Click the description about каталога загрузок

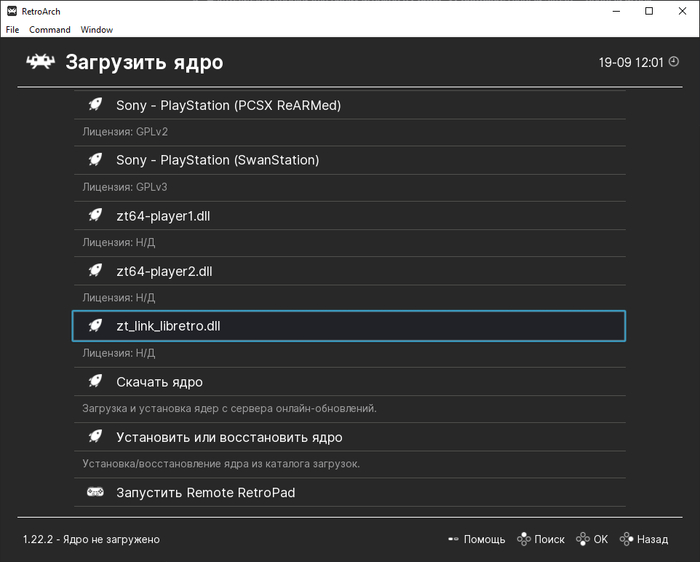click(x=221, y=464)
